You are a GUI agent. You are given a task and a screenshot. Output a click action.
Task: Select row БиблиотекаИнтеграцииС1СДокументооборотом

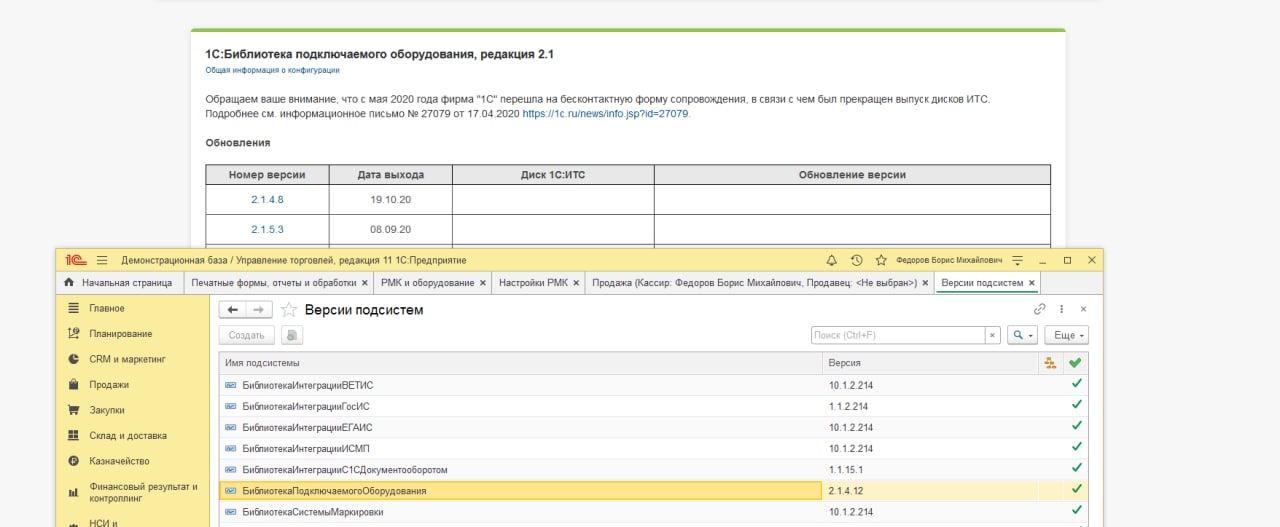[653, 469]
